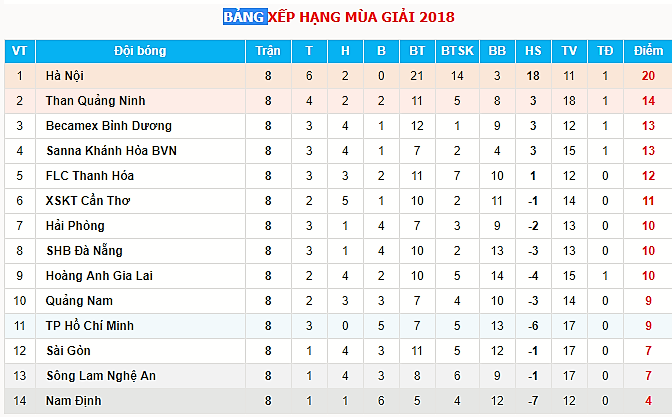The width and height of the screenshot is (672, 417).
Task: Open Sông Lam Nghệ An team
Action: tap(101, 376)
